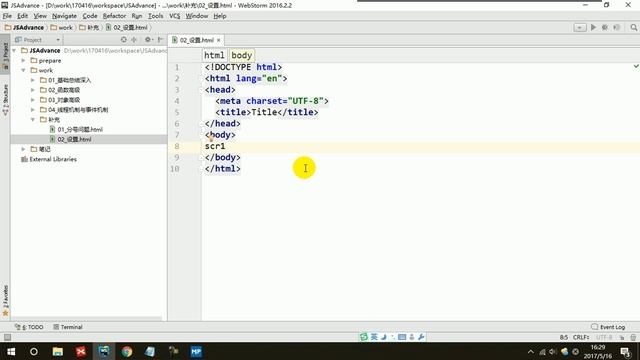Click the WebStorm taskbar icon

pos(104,351)
